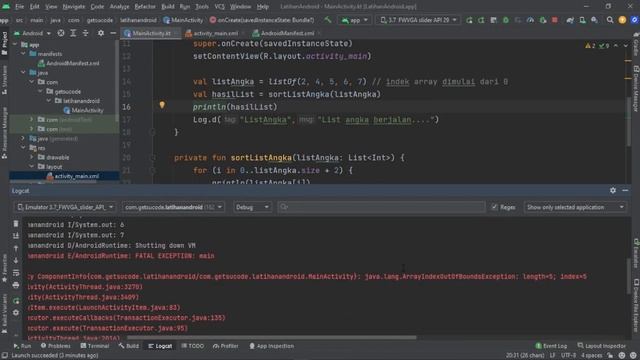Open the Event Log
Screen dimensions: 640x360
551,346
